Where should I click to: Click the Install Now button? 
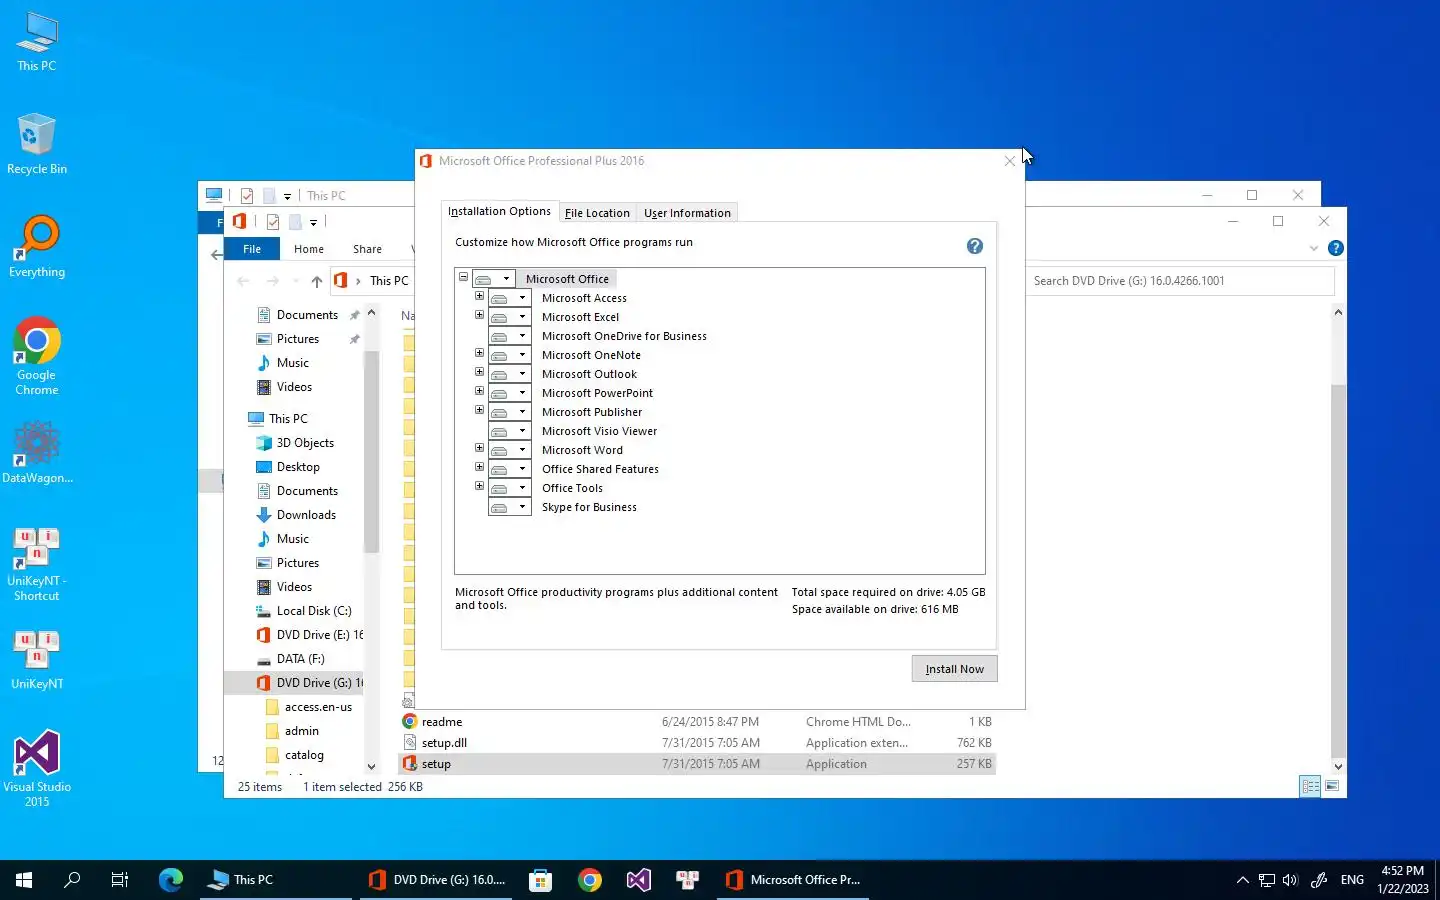click(954, 669)
